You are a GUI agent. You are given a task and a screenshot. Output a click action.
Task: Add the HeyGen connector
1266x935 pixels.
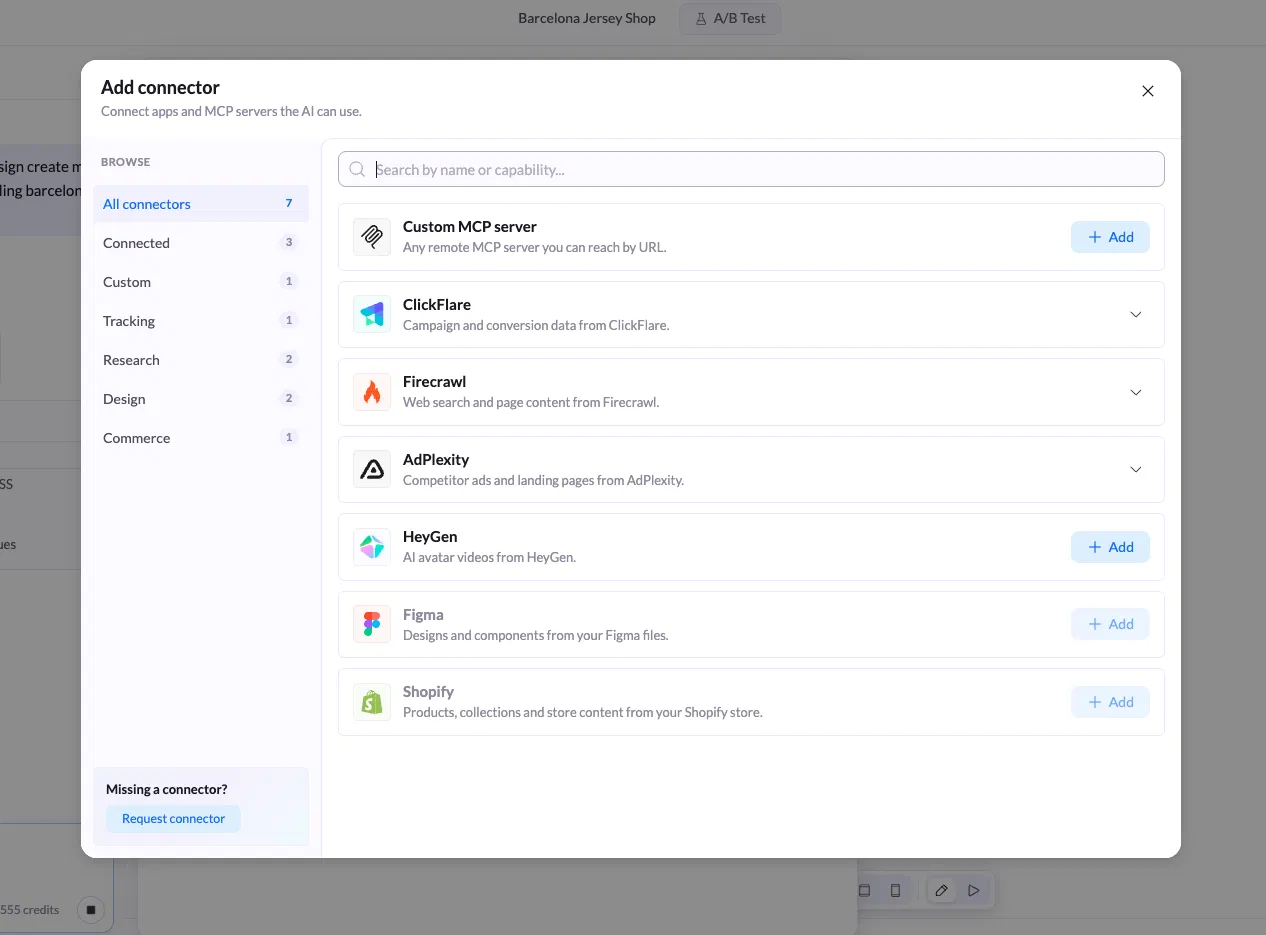coord(1110,547)
